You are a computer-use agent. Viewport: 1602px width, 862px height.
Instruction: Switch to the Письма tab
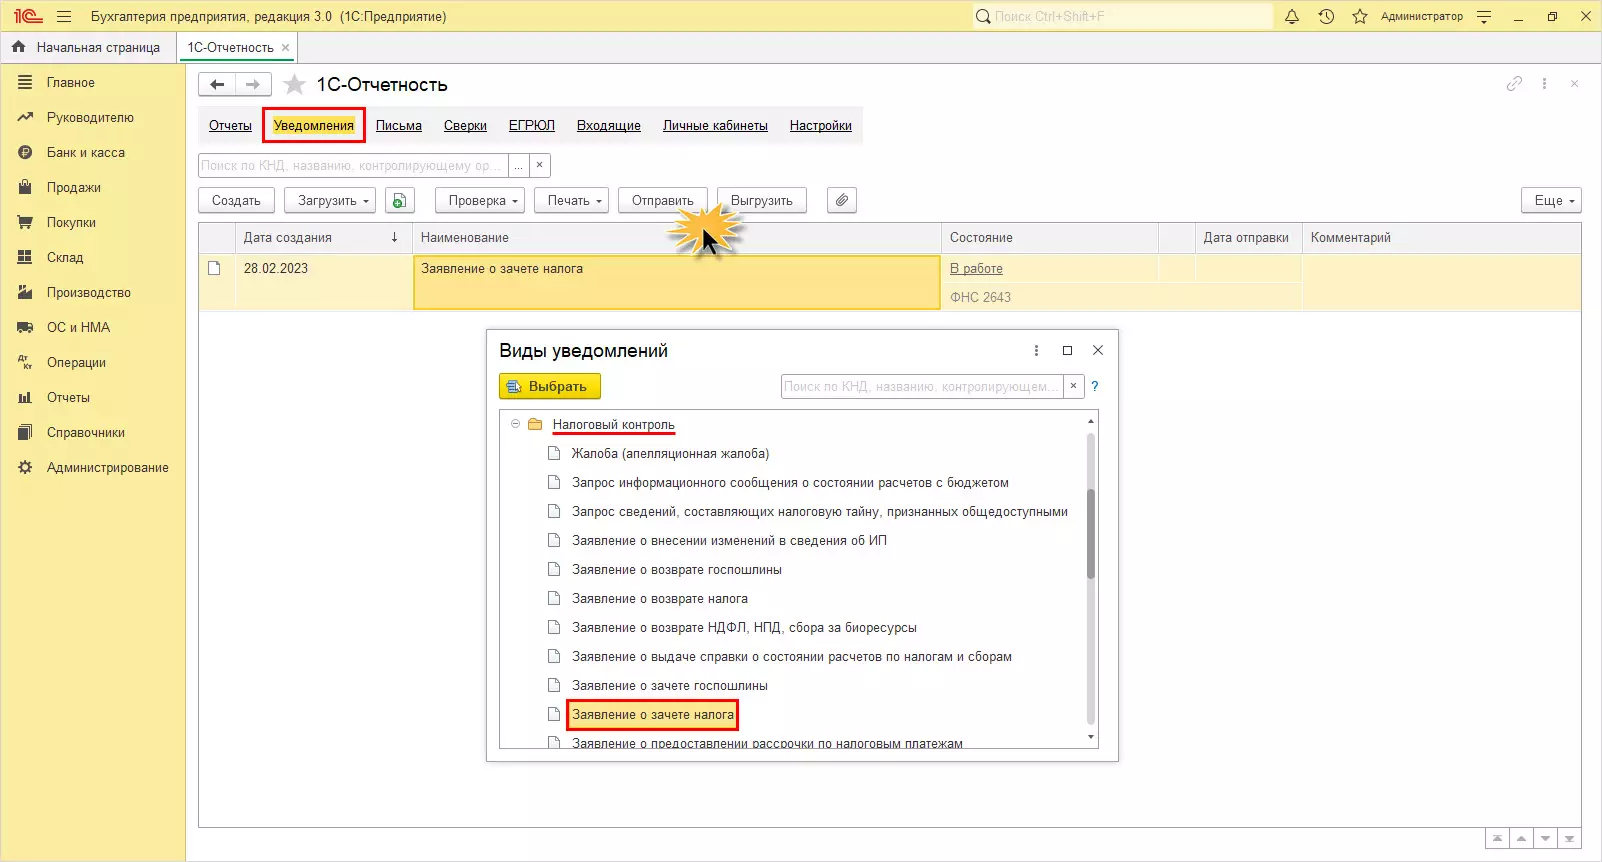tap(399, 126)
